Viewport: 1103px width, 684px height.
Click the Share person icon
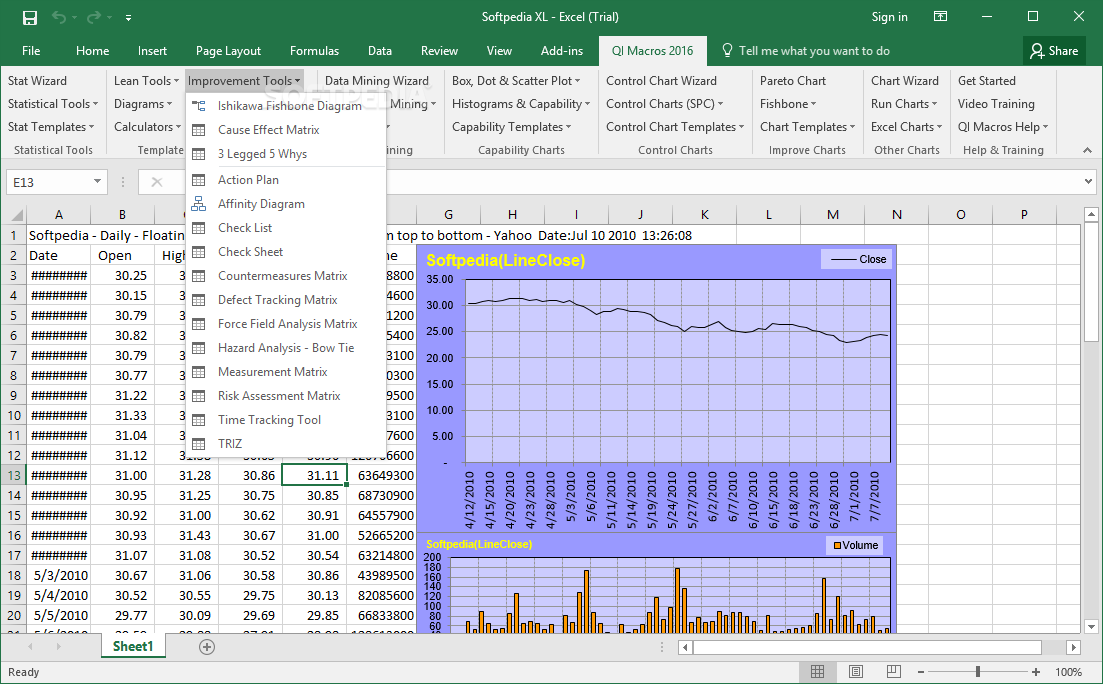(1037, 51)
